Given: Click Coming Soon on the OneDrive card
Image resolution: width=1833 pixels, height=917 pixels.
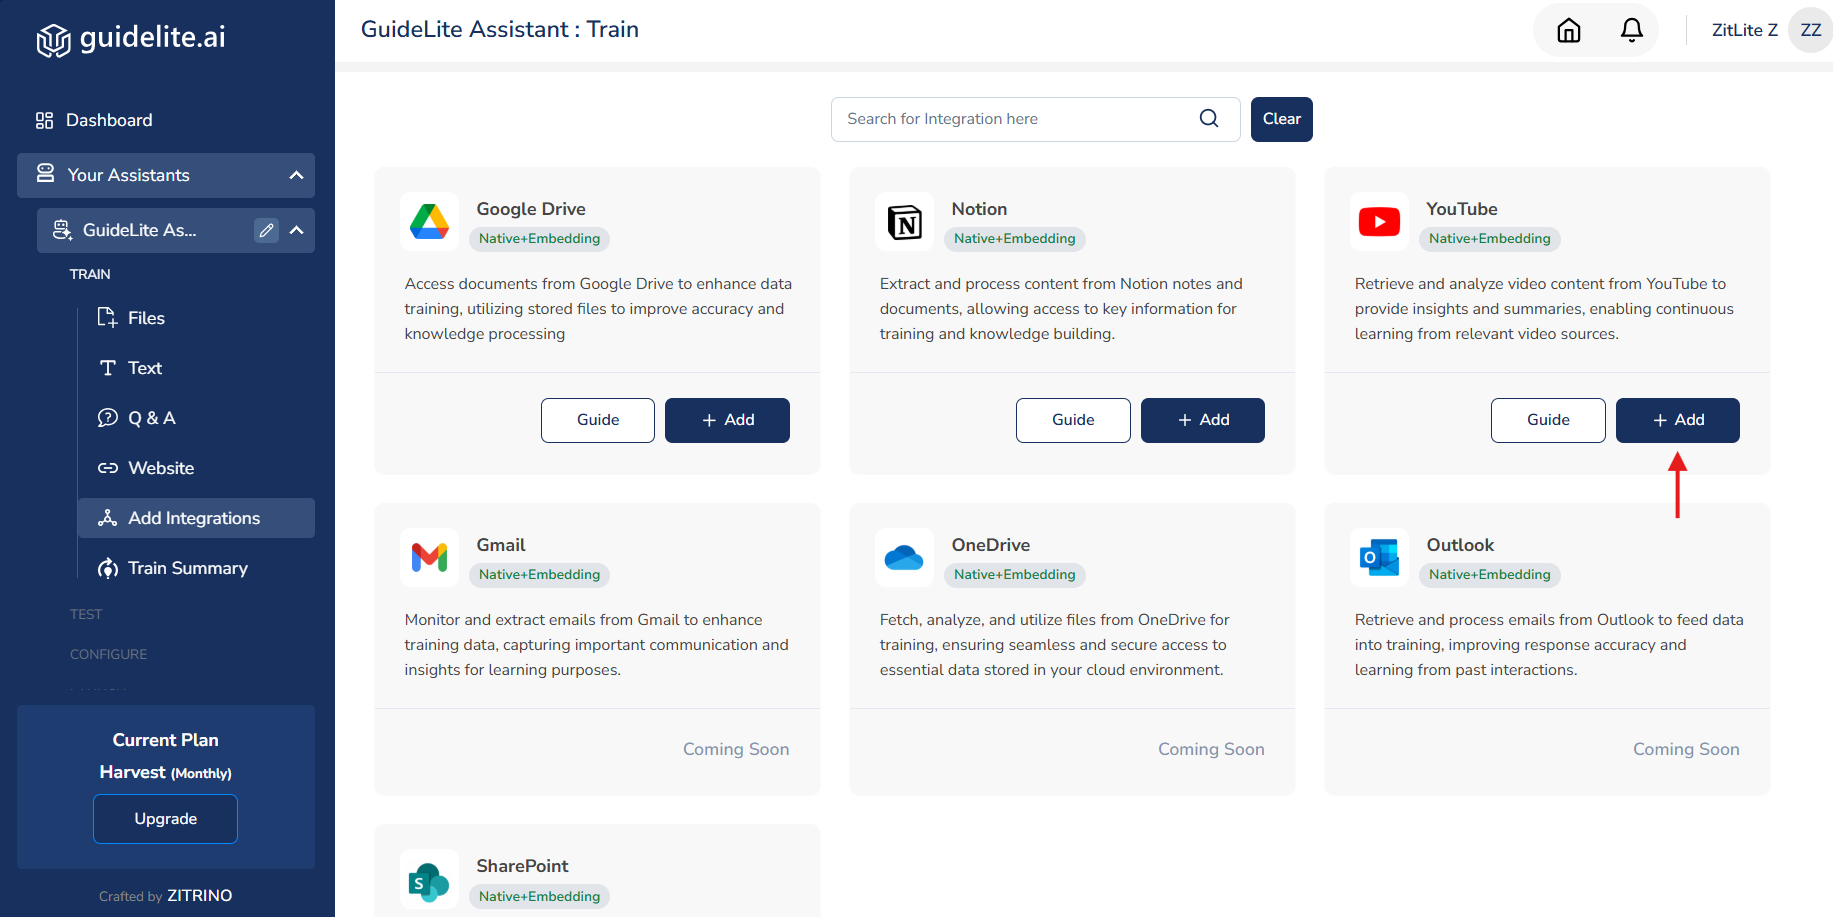Looking at the screenshot, I should pos(1211,749).
